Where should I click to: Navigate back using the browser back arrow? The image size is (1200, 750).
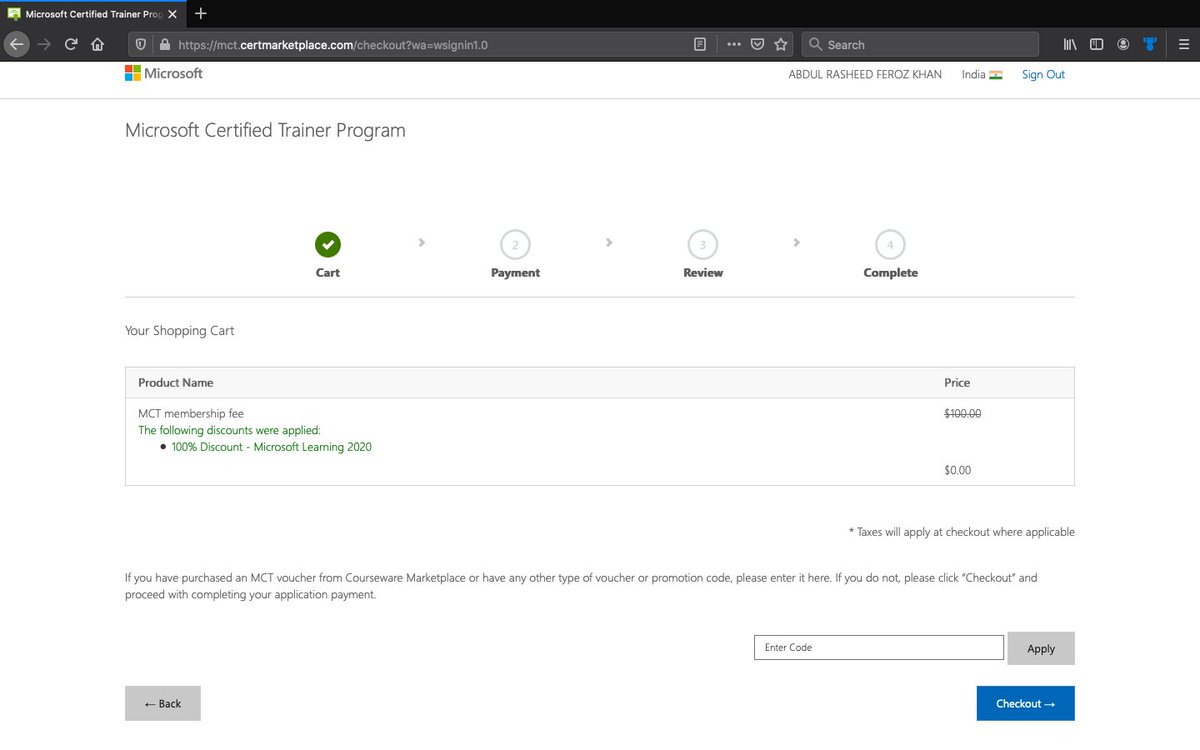tap(16, 44)
